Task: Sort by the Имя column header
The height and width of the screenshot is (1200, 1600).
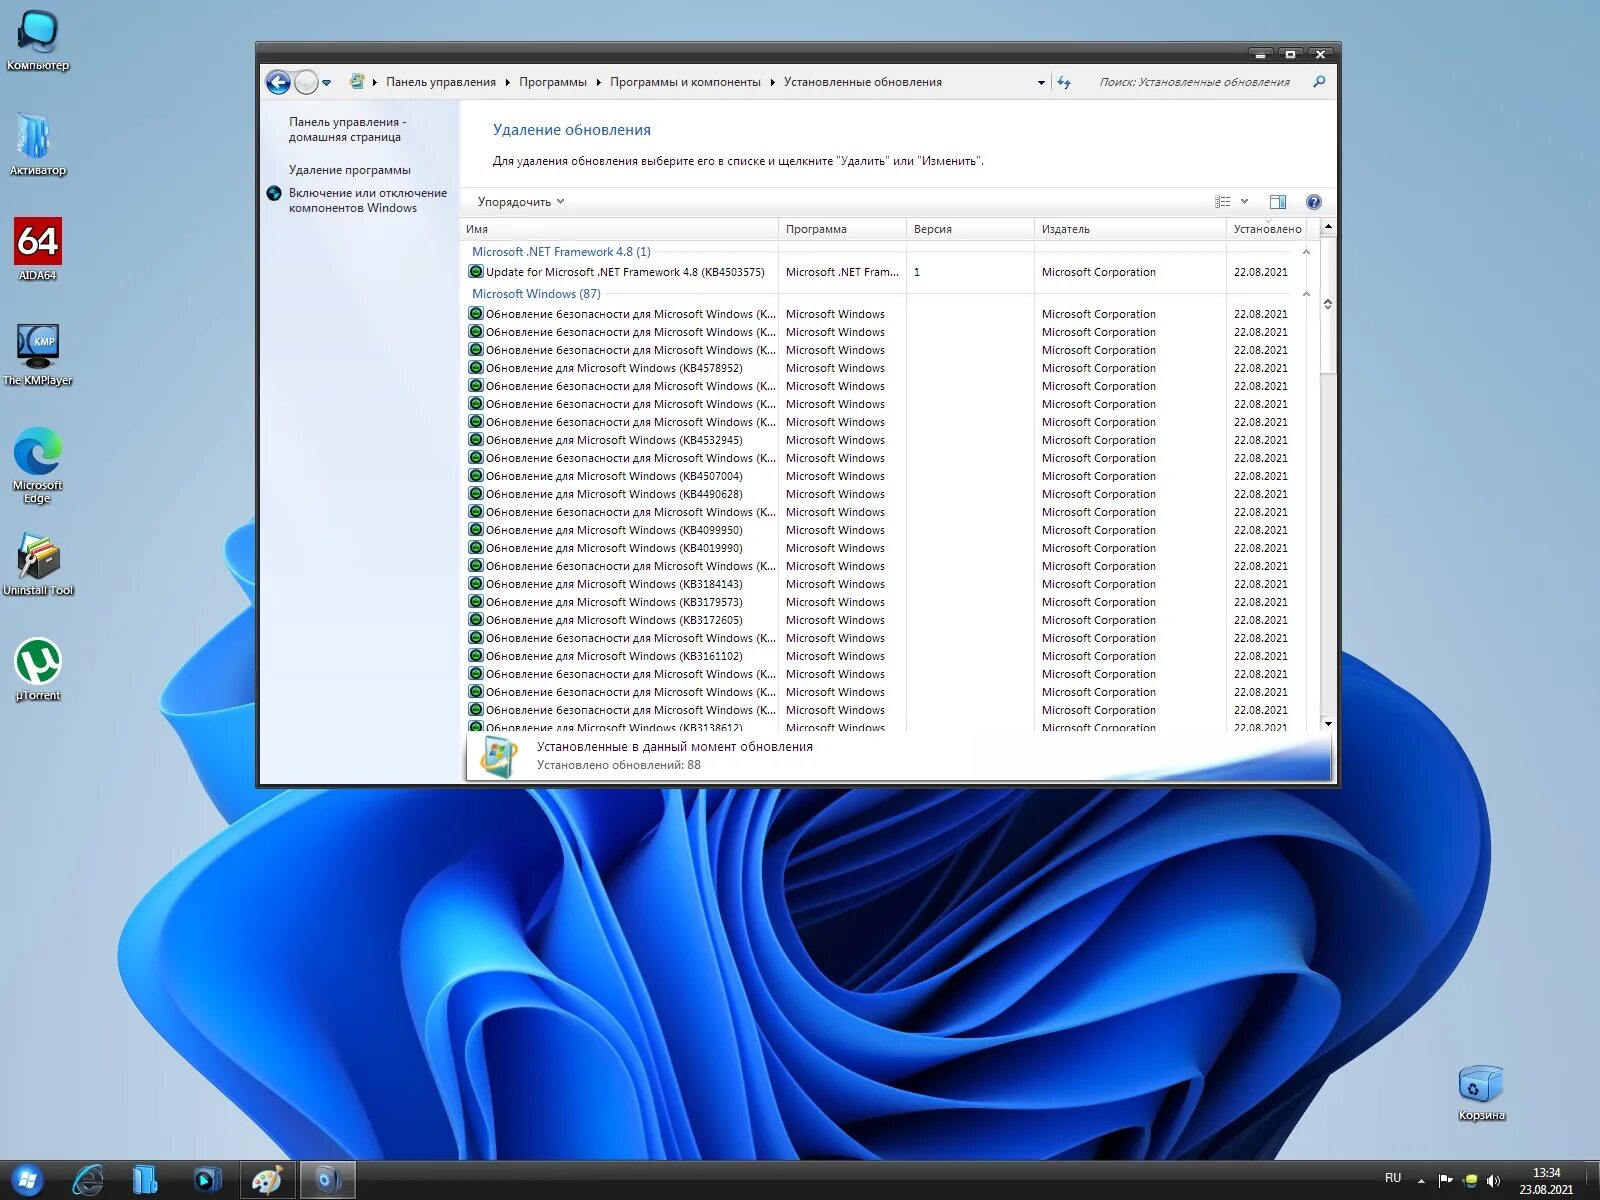Action: (619, 229)
